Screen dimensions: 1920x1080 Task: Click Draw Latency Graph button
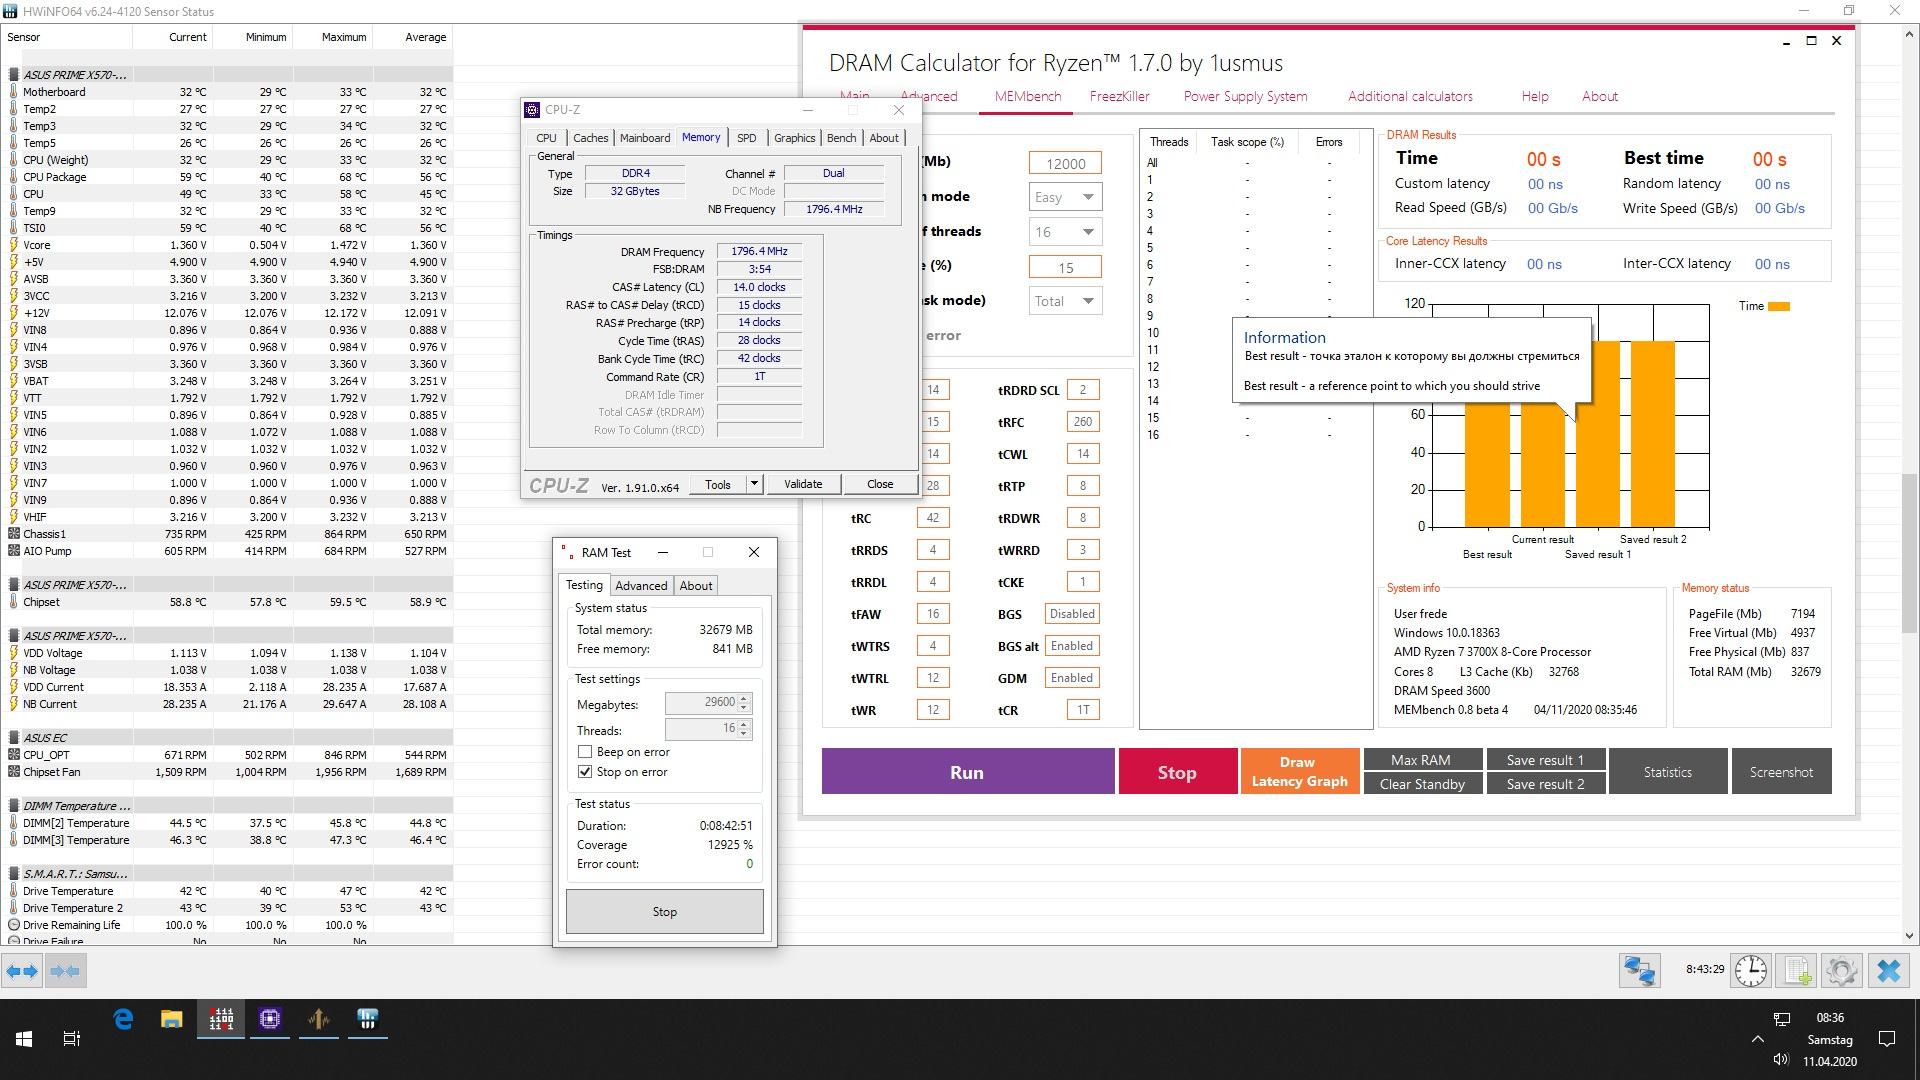pyautogui.click(x=1299, y=772)
